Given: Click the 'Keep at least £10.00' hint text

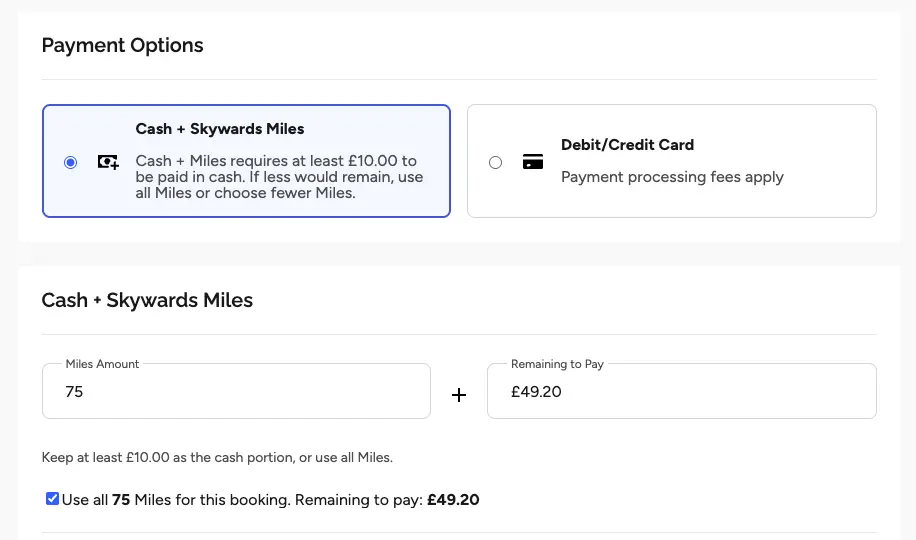Looking at the screenshot, I should (x=217, y=457).
